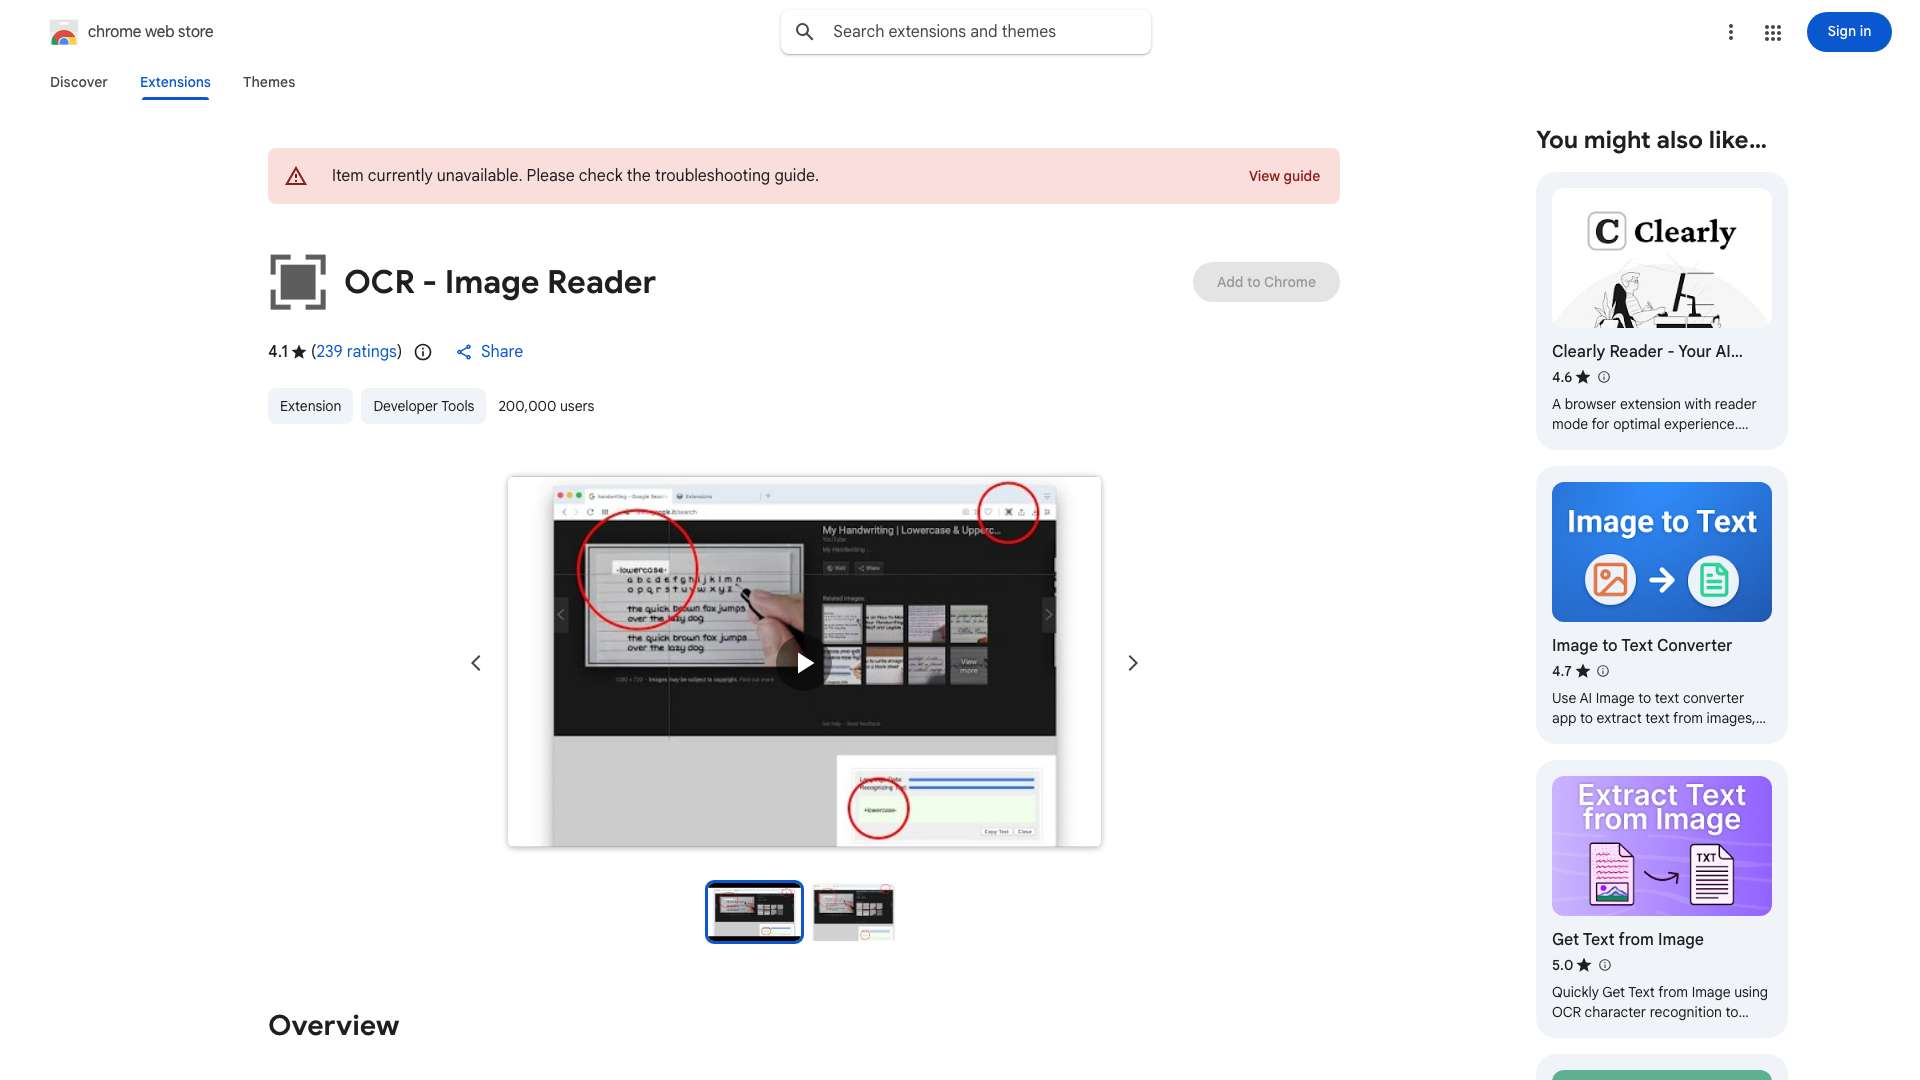Image resolution: width=1920 pixels, height=1080 pixels.
Task: Click the search magnifier icon
Action: (x=805, y=32)
